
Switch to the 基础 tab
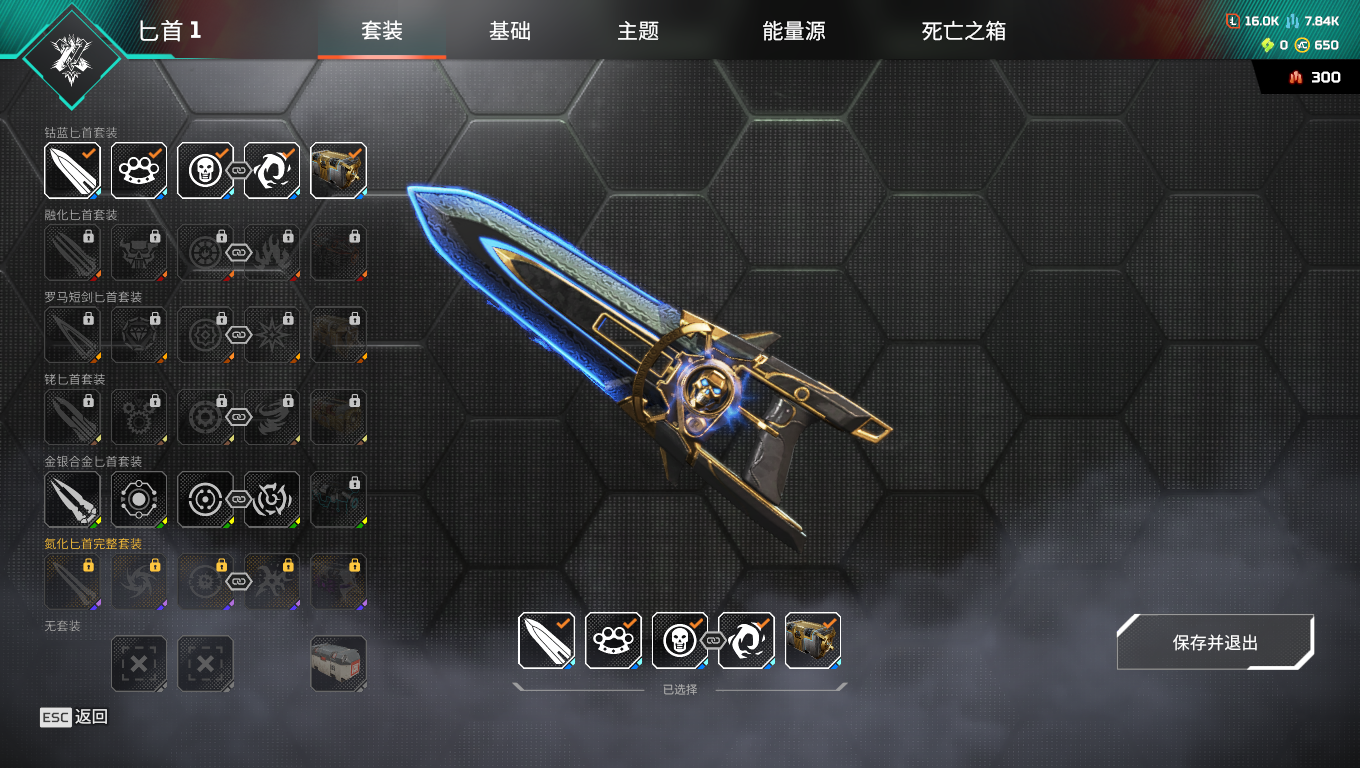[x=510, y=31]
